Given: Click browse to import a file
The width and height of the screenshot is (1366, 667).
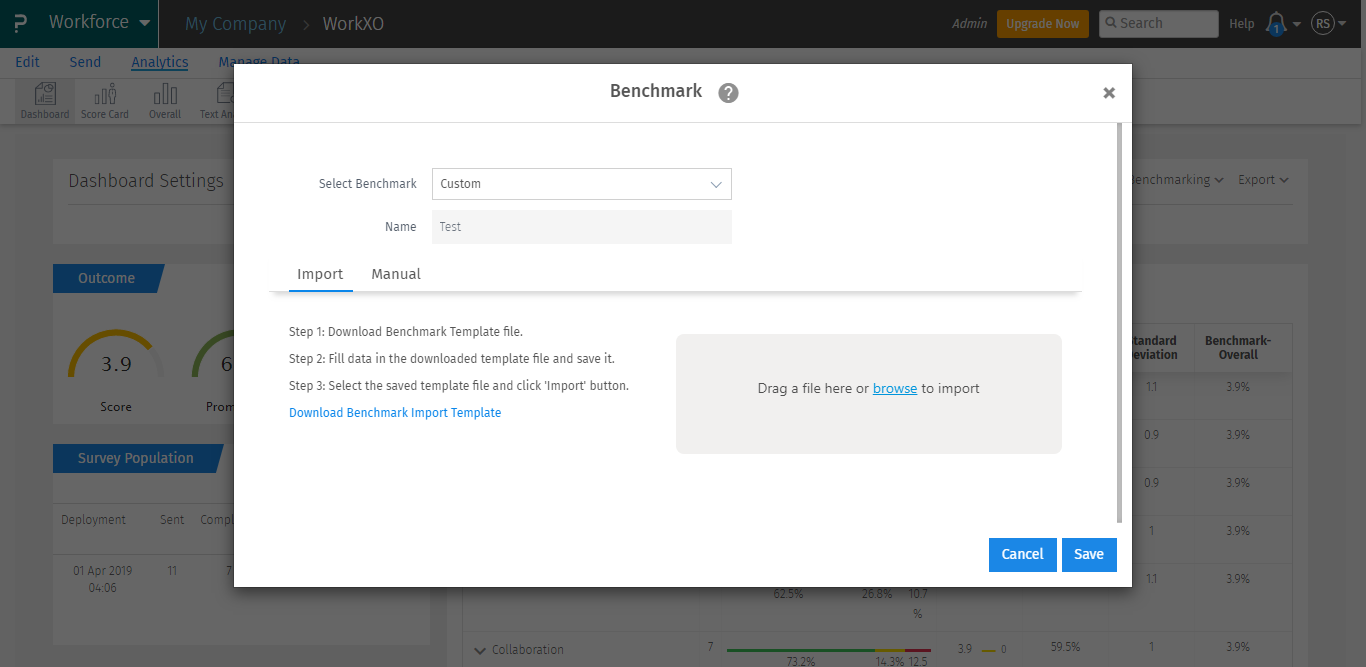Looking at the screenshot, I should pos(893,388).
